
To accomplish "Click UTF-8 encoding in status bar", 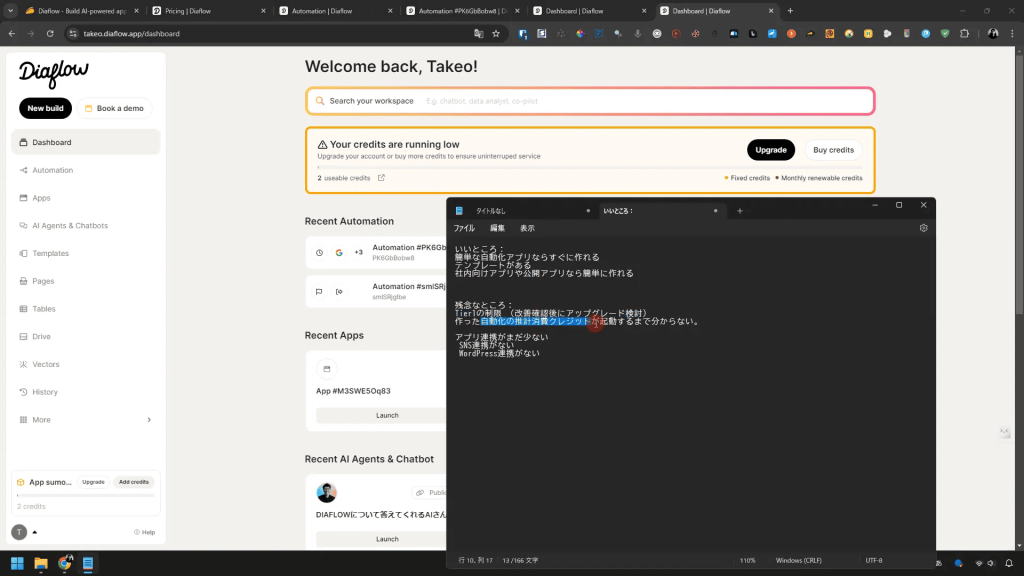I will point(874,560).
